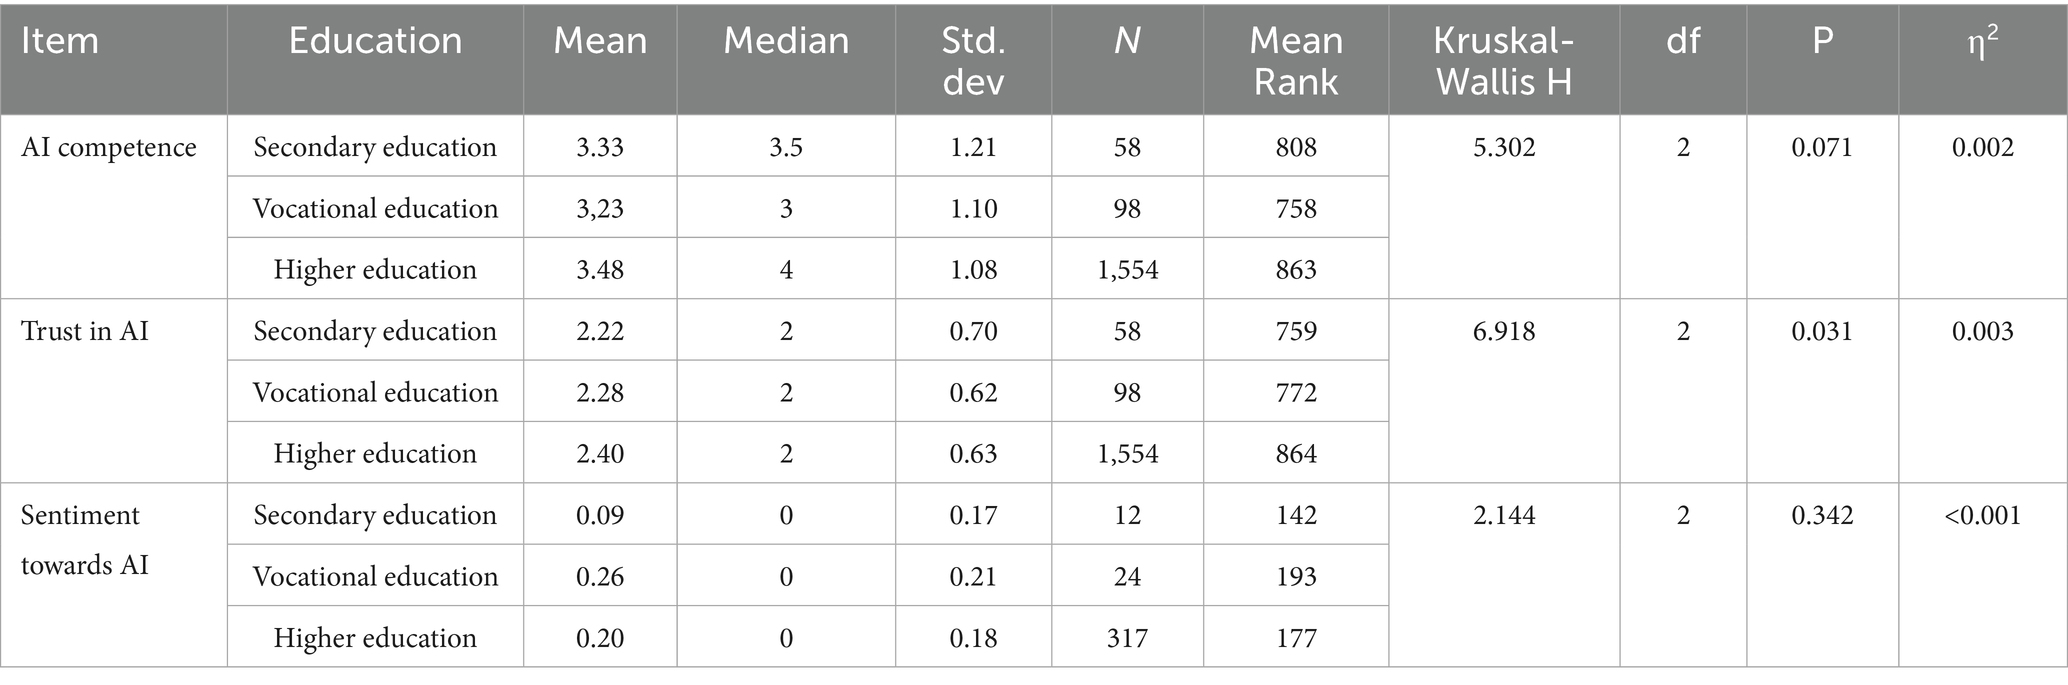Click the P value 0.031
The width and height of the screenshot is (2068, 685).
coord(1822,331)
